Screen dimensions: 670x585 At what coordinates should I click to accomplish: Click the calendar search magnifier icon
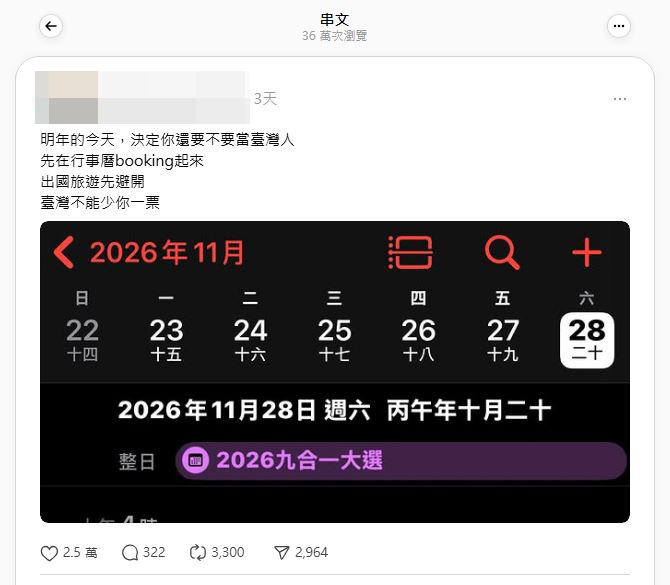502,252
